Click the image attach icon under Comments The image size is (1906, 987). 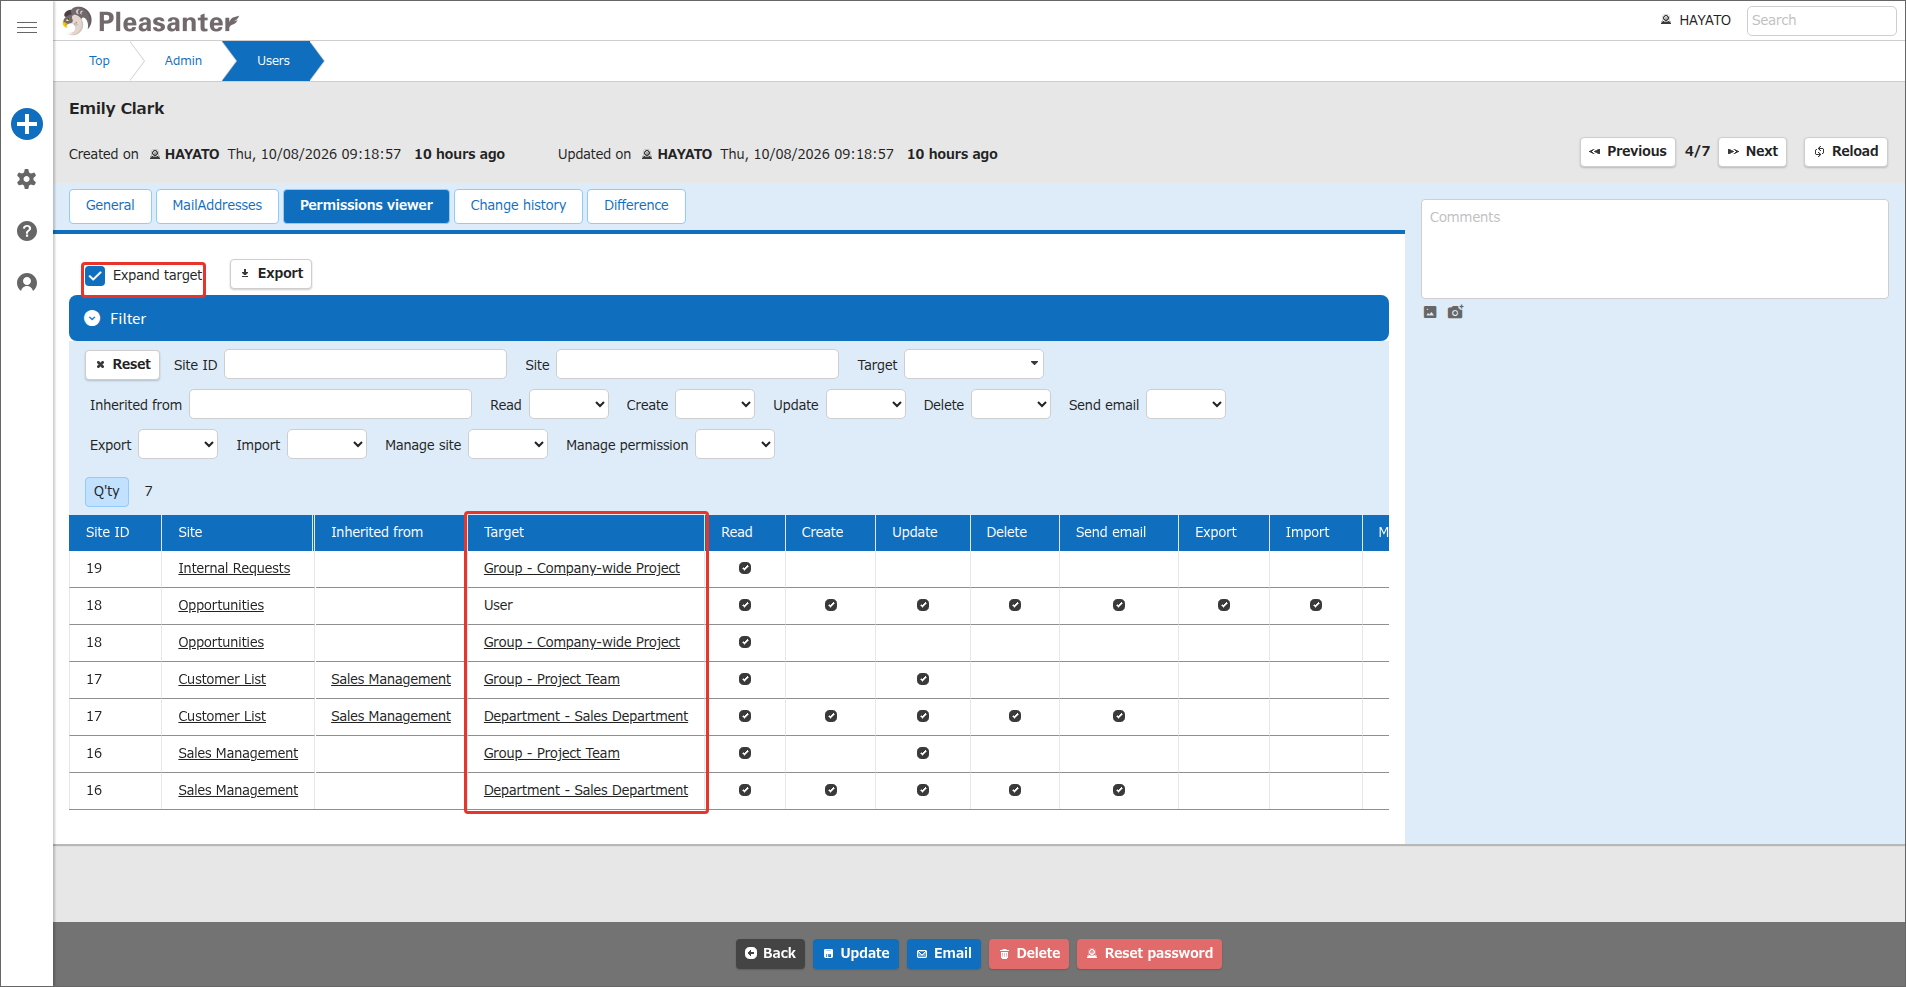[1430, 312]
